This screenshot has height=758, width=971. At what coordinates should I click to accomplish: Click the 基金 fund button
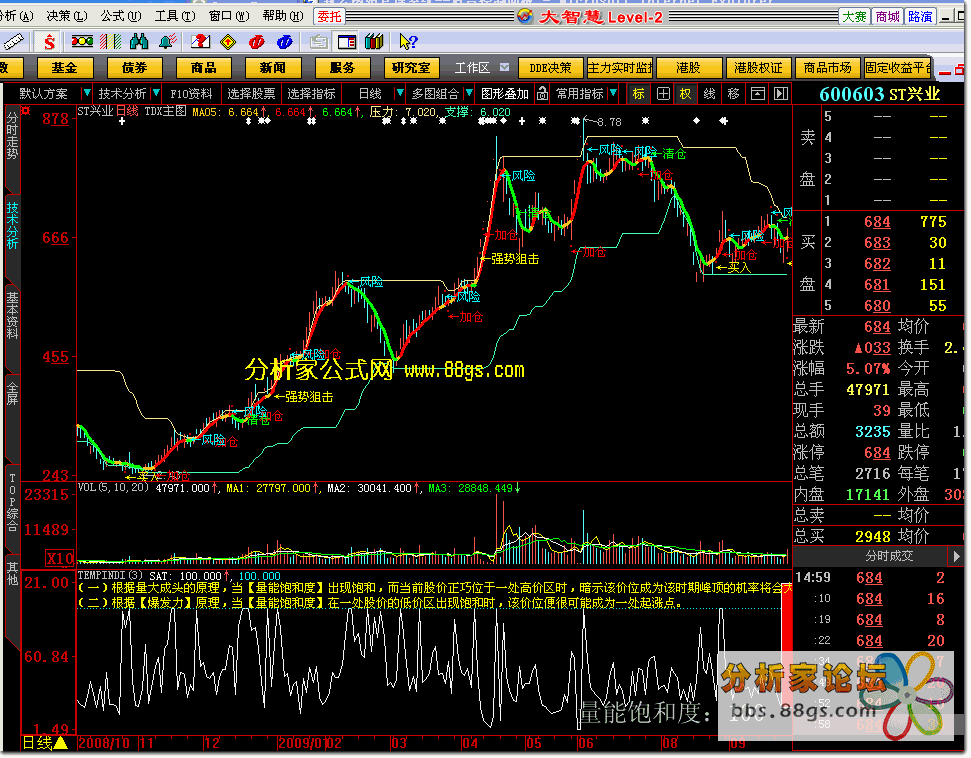pyautogui.click(x=64, y=68)
